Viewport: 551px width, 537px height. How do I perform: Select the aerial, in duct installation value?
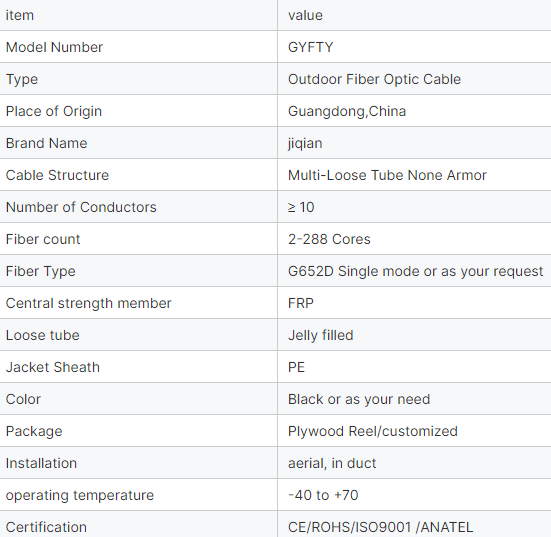(332, 463)
